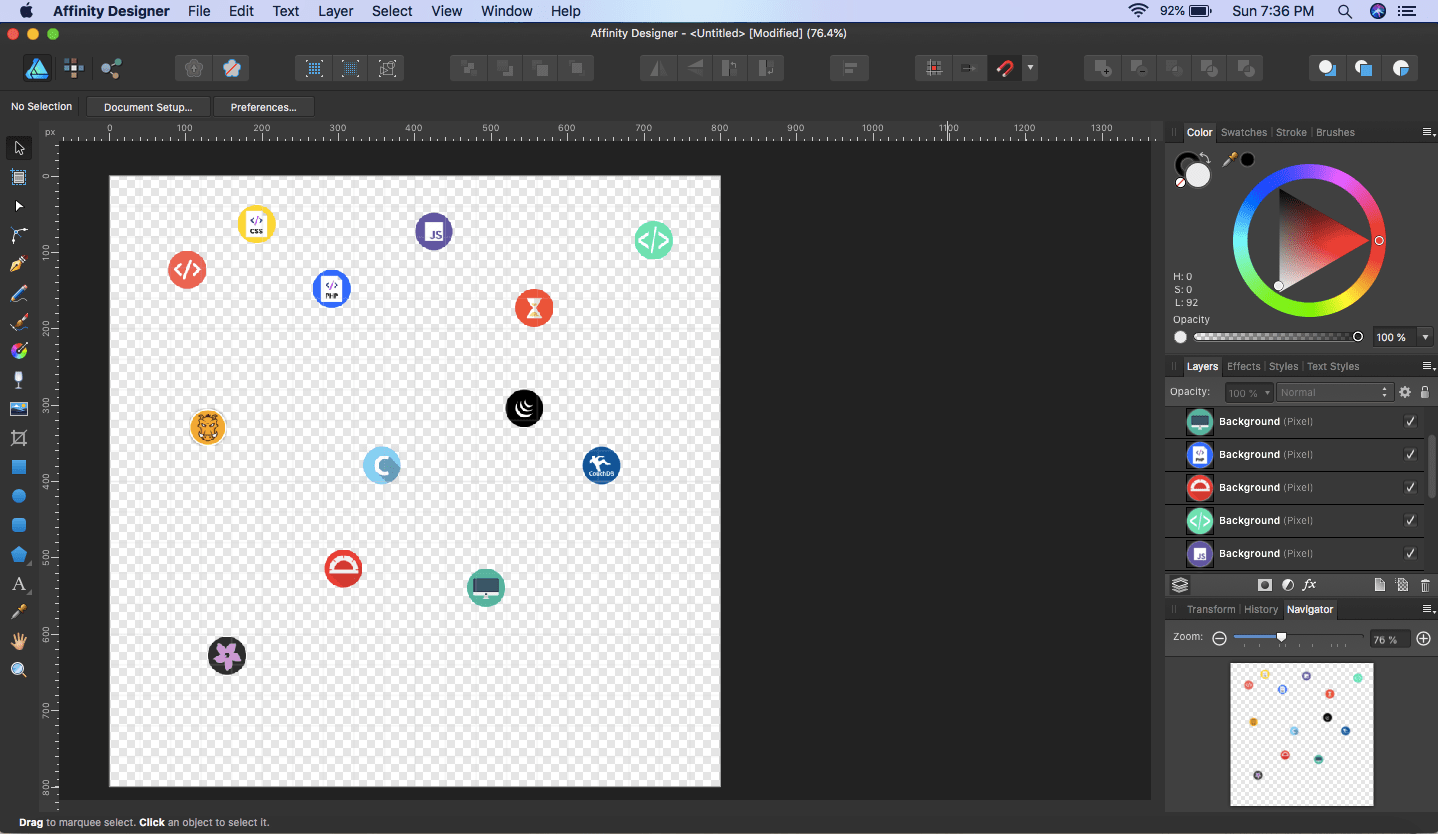Screen dimensions: 1438x834
Task: Open layer effects fx icon
Action: 1309,585
